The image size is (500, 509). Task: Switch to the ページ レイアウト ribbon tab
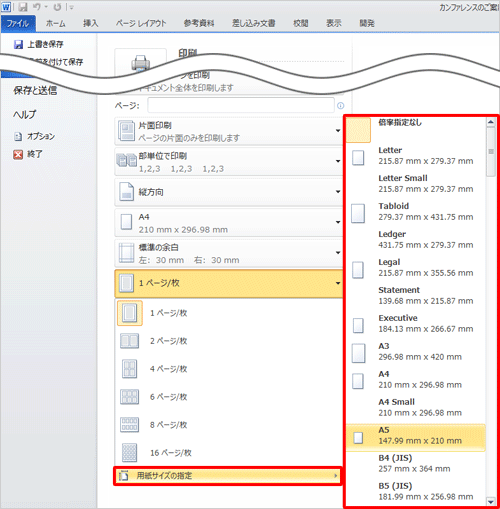(x=141, y=23)
